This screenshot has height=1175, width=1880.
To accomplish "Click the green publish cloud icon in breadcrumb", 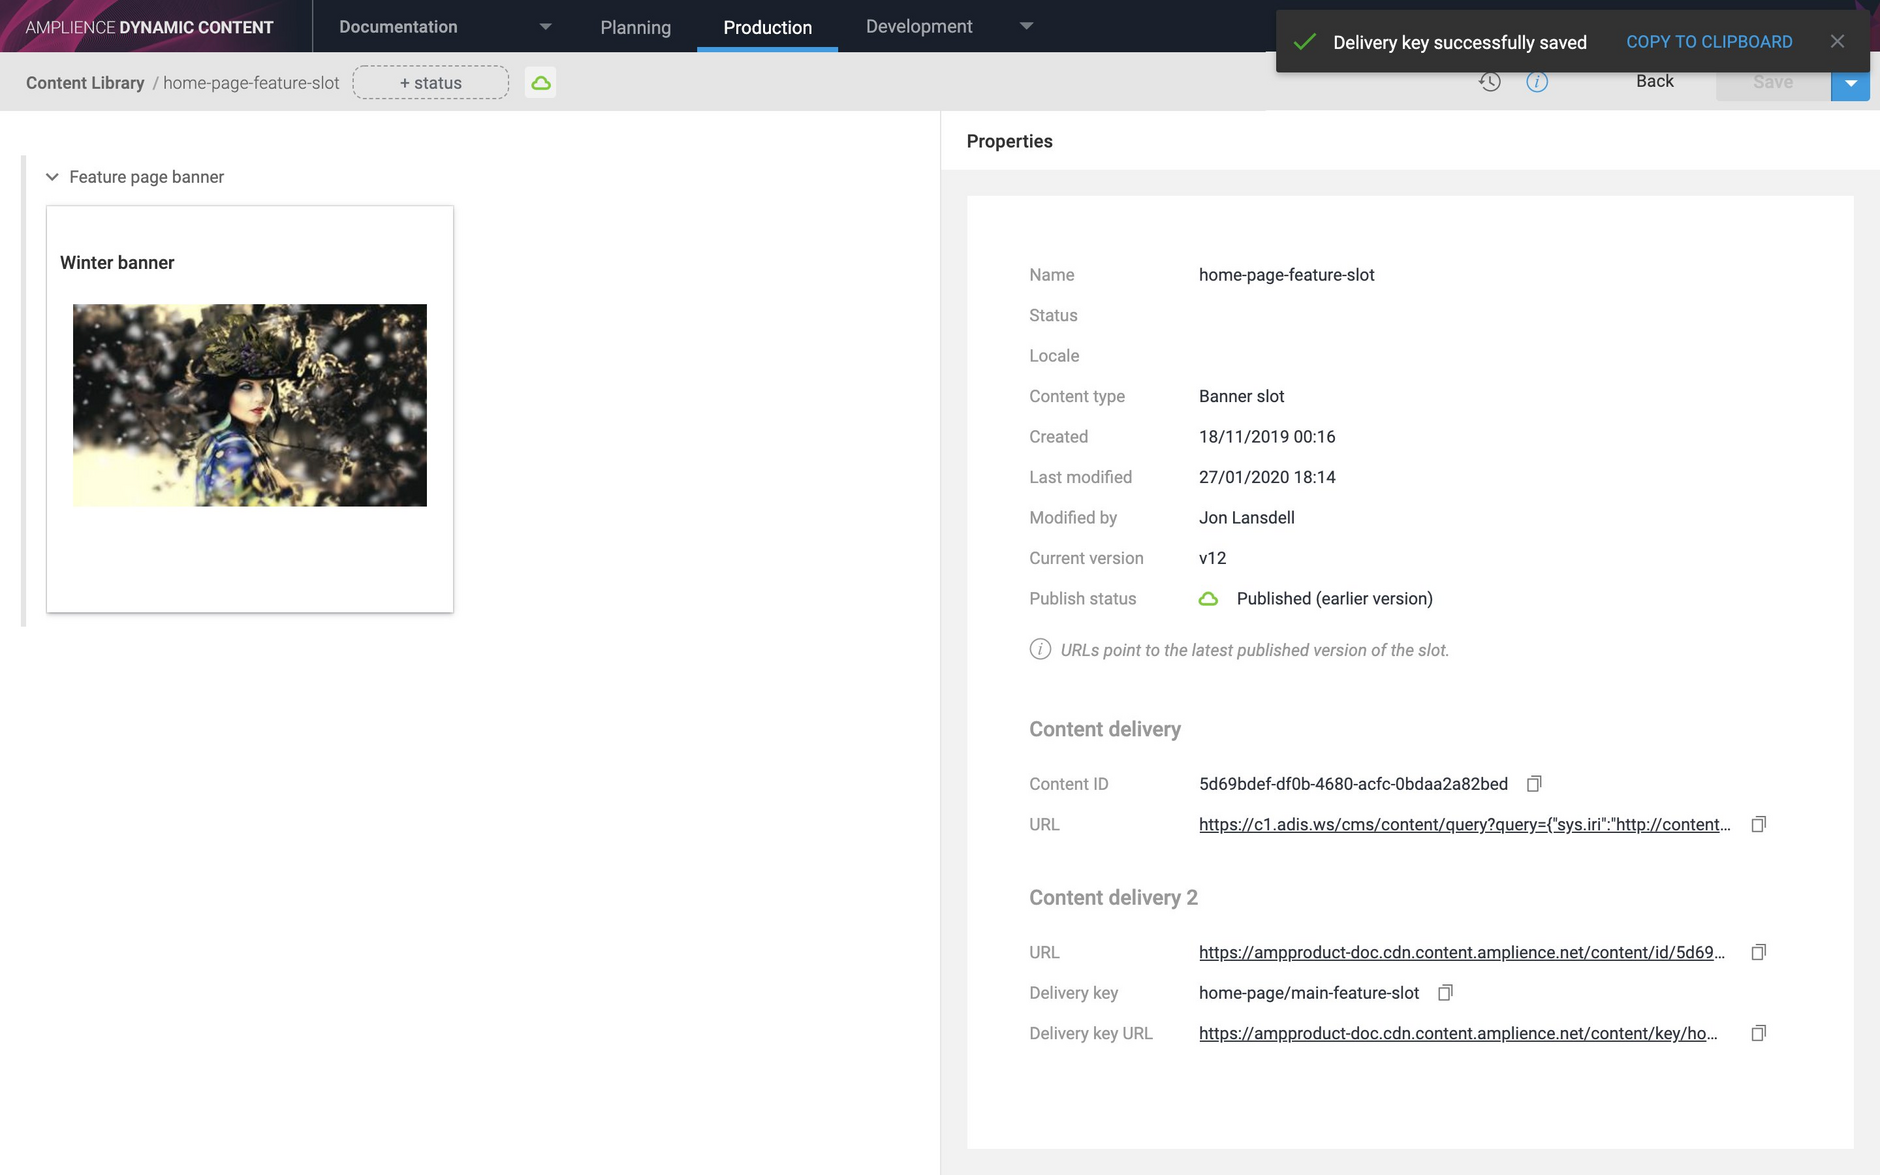I will pos(541,82).
